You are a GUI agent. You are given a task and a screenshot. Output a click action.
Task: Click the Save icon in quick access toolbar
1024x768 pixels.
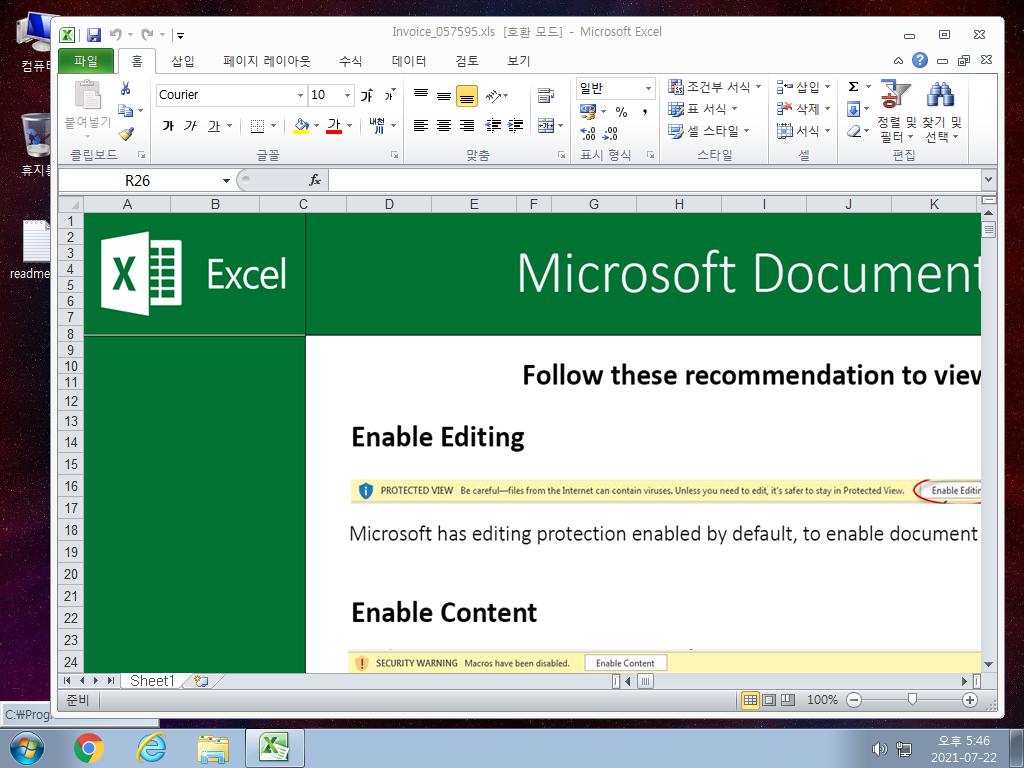tap(94, 35)
